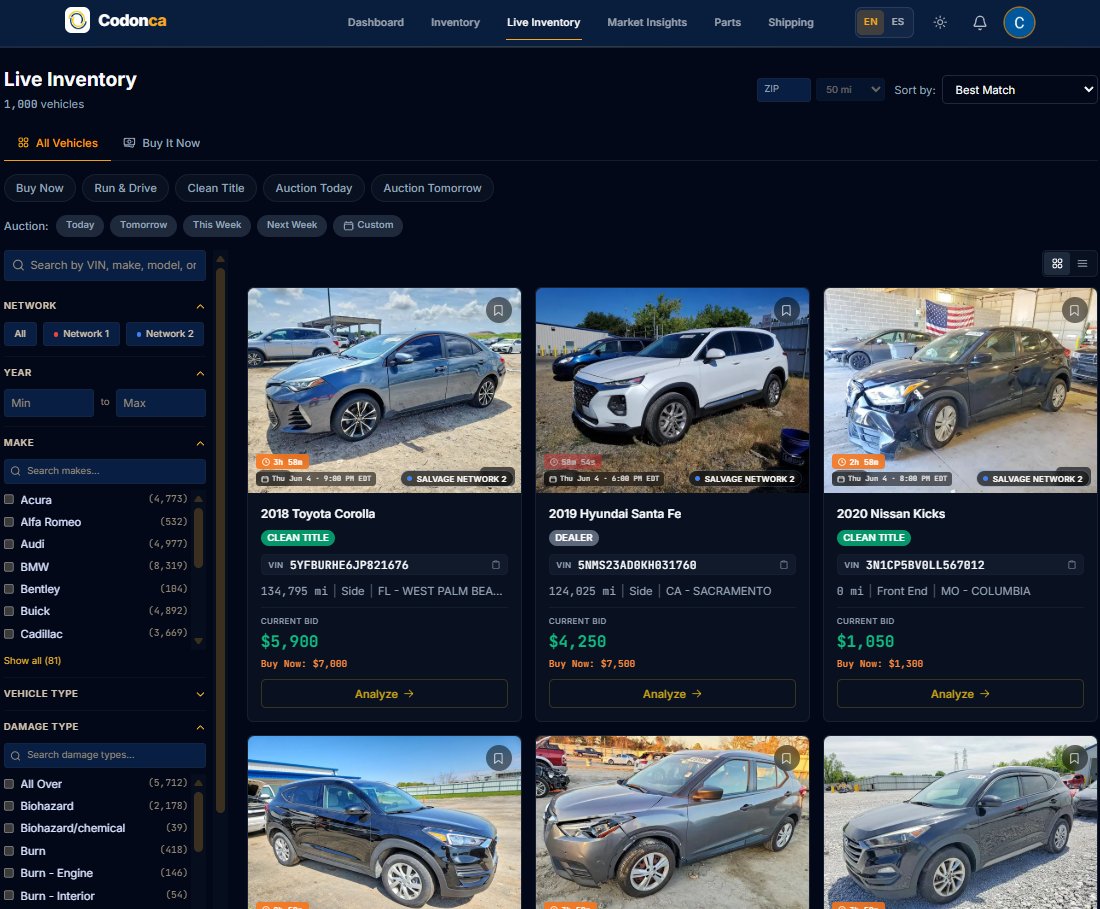The width and height of the screenshot is (1100, 909).
Task: Go to the Parts page
Action: click(727, 22)
